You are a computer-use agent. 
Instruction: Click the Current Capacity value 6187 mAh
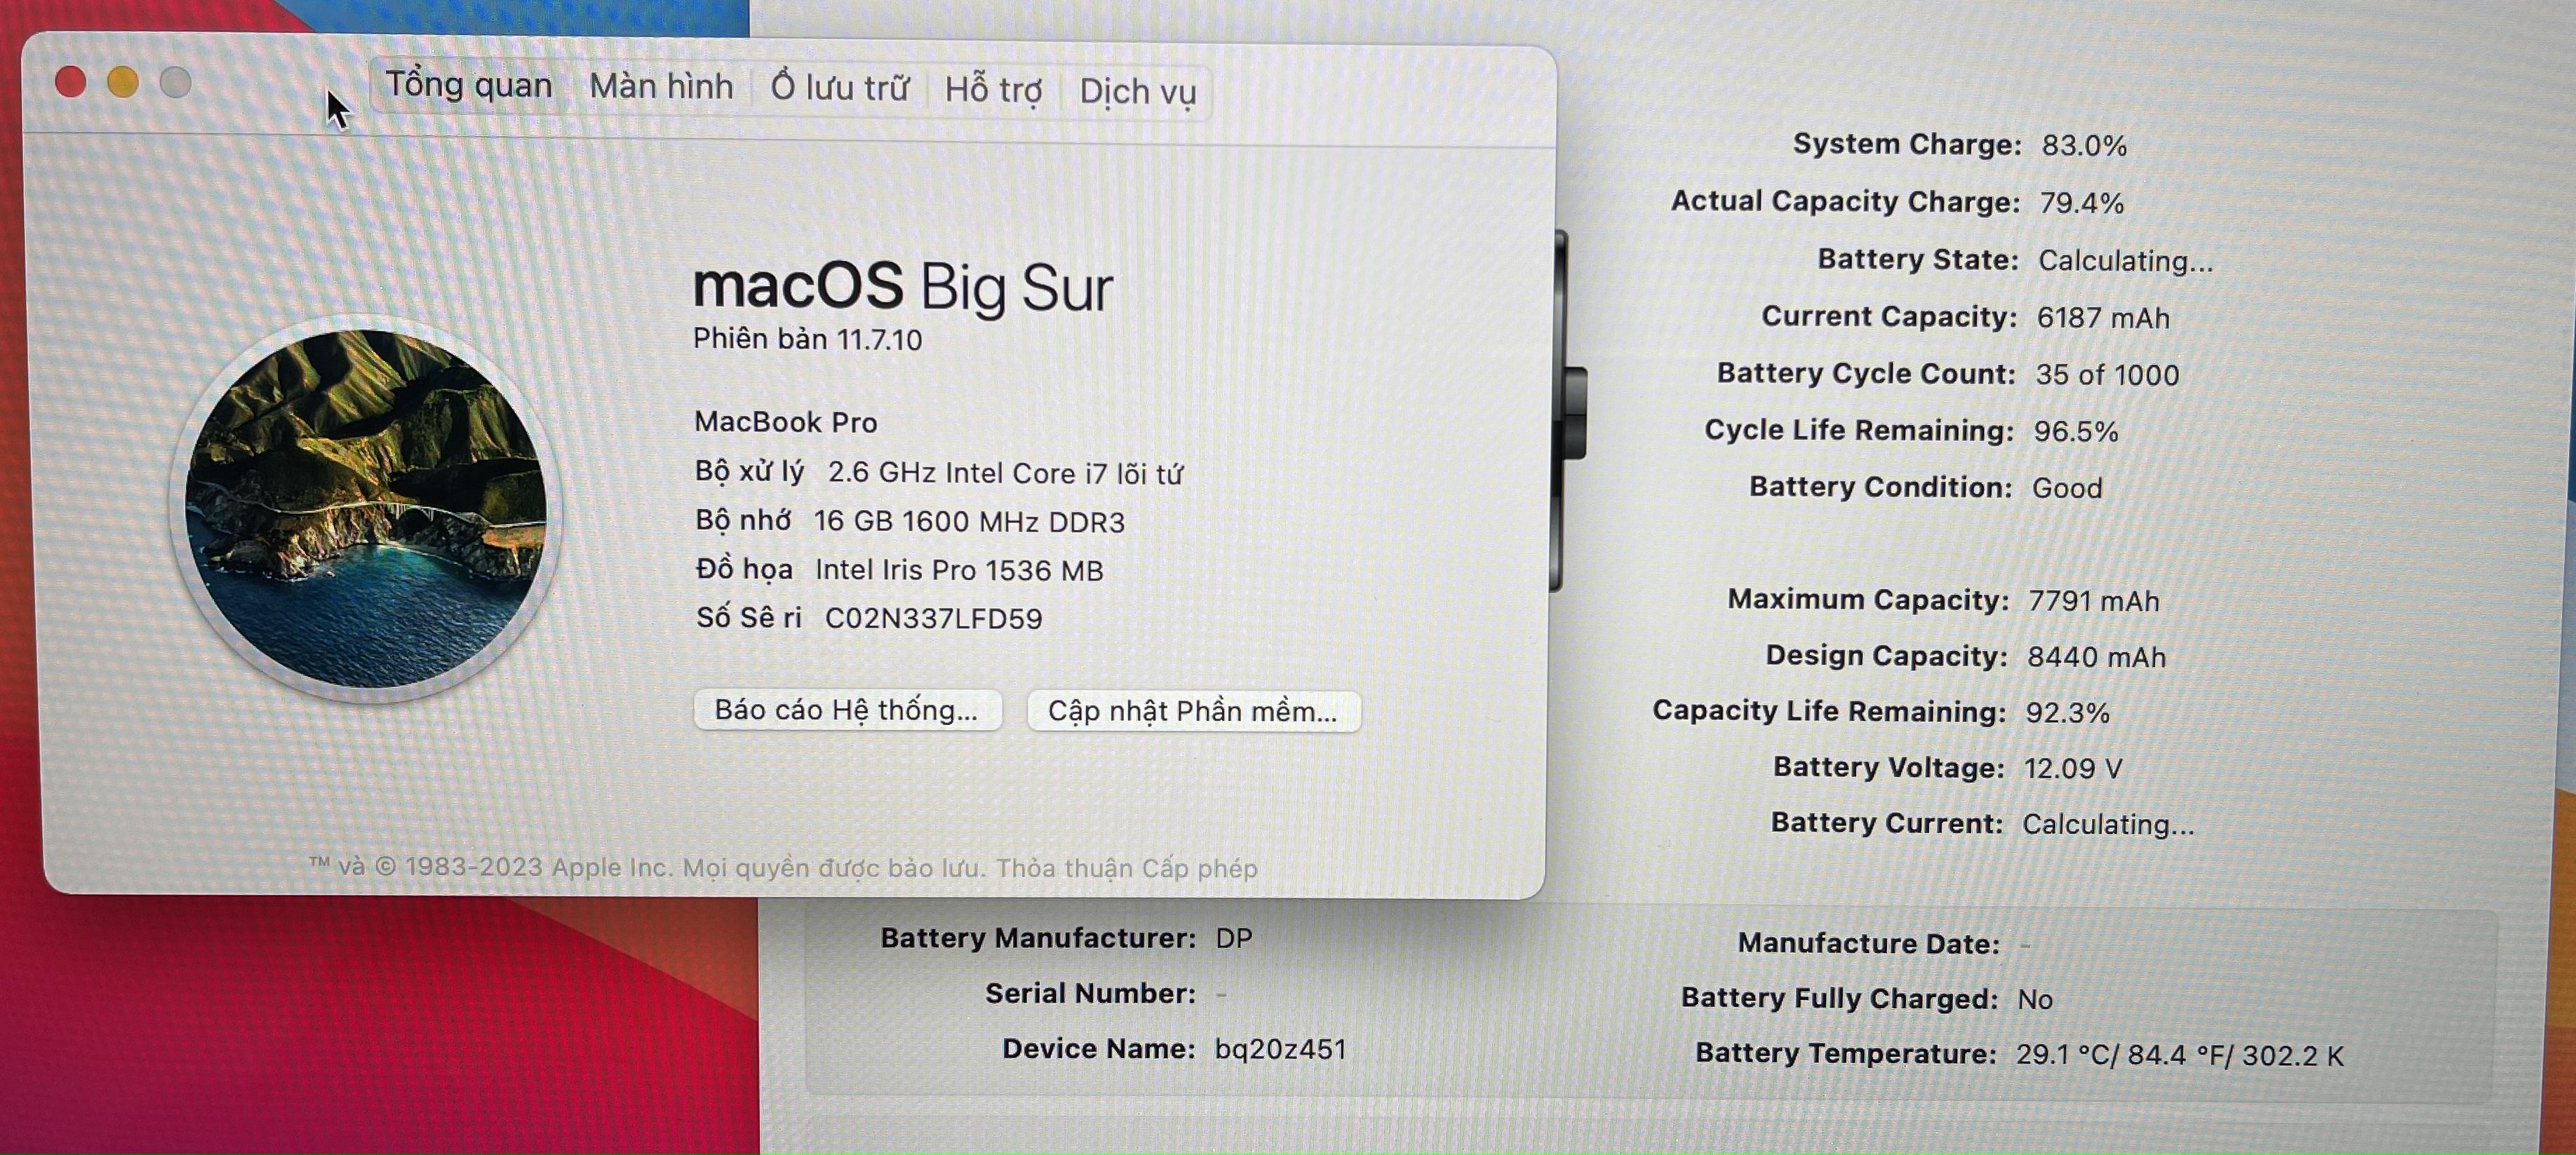pyautogui.click(x=2103, y=318)
